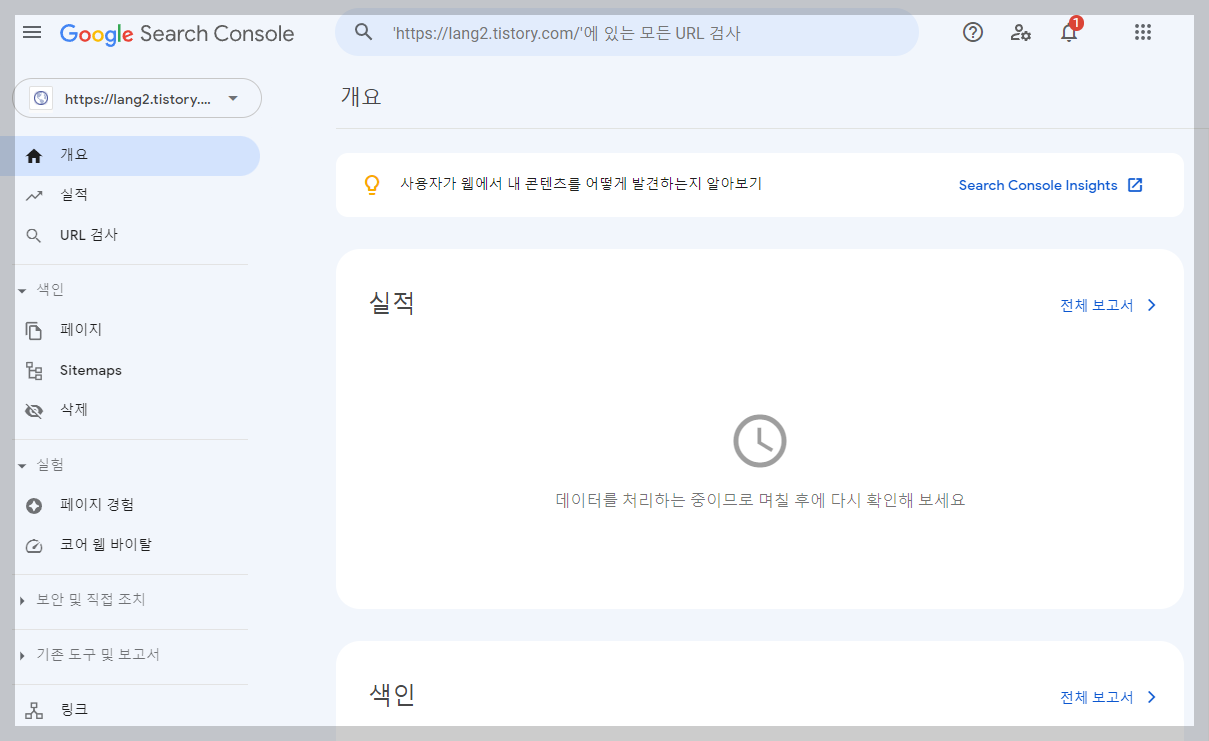Viewport: 1209px width, 741px height.
Task: Collapse the 색인 sidebar section
Action: (22, 290)
